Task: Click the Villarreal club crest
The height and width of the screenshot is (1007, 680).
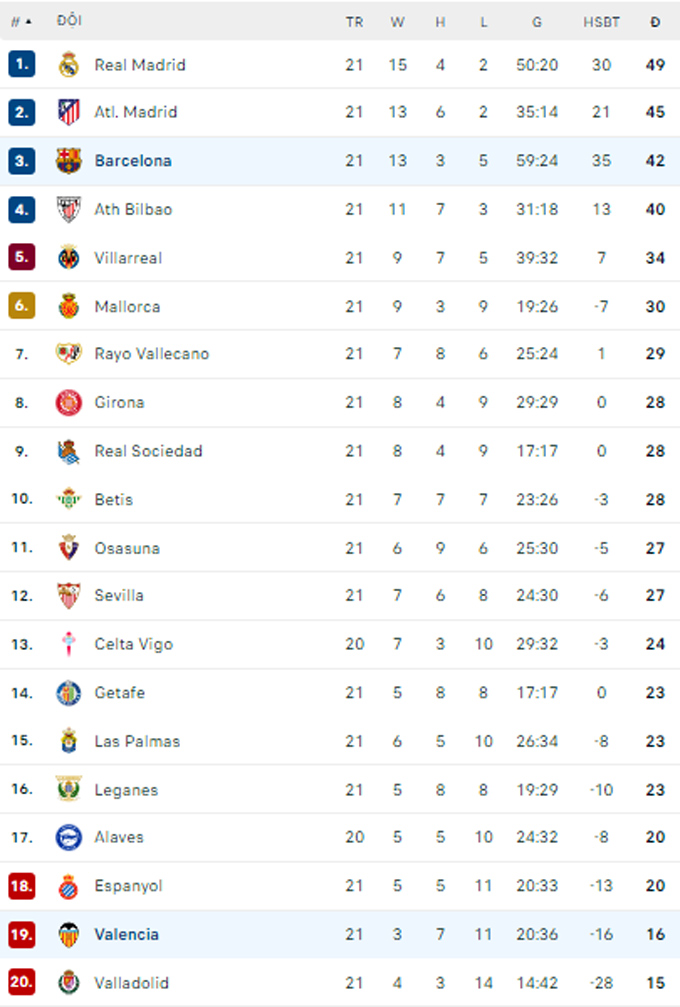Action: [x=69, y=258]
